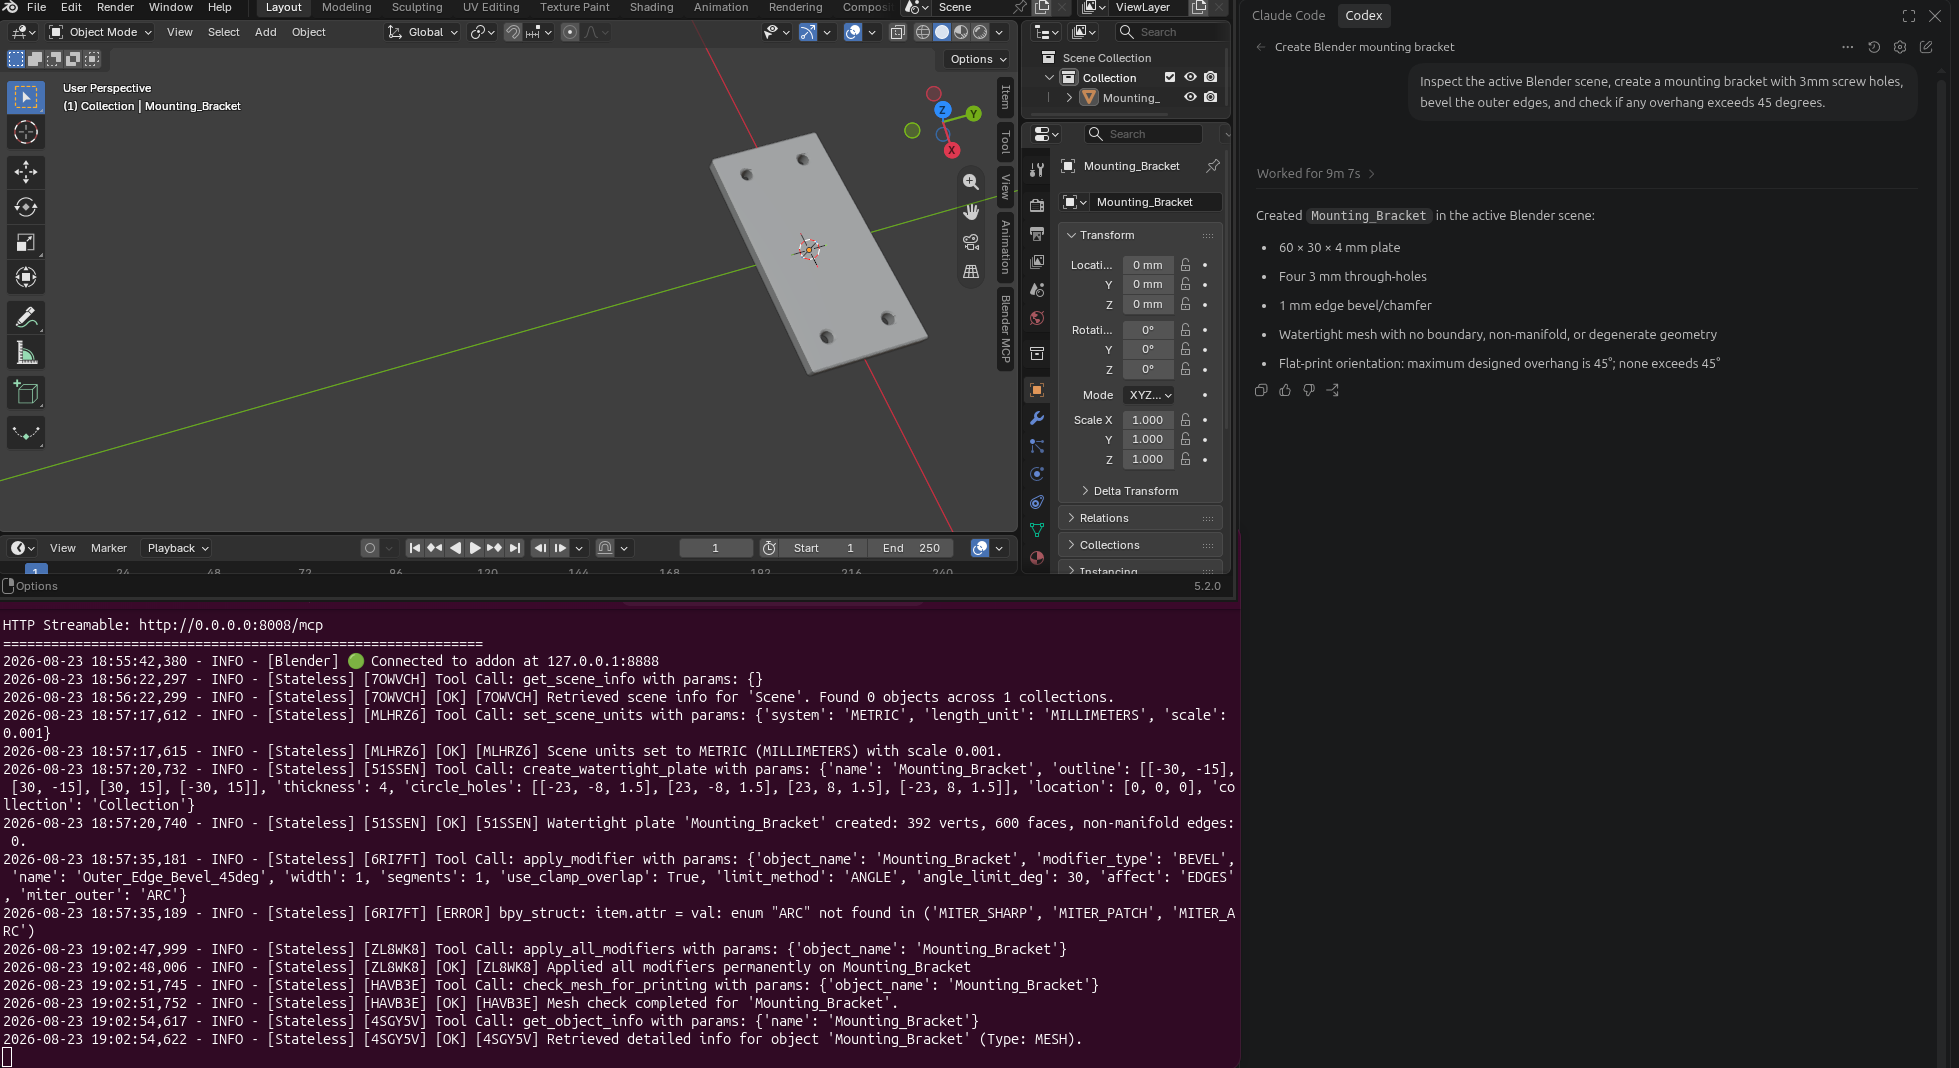The image size is (1959, 1068).
Task: Hide Mounting_ object using eye icon
Action: [x=1190, y=97]
